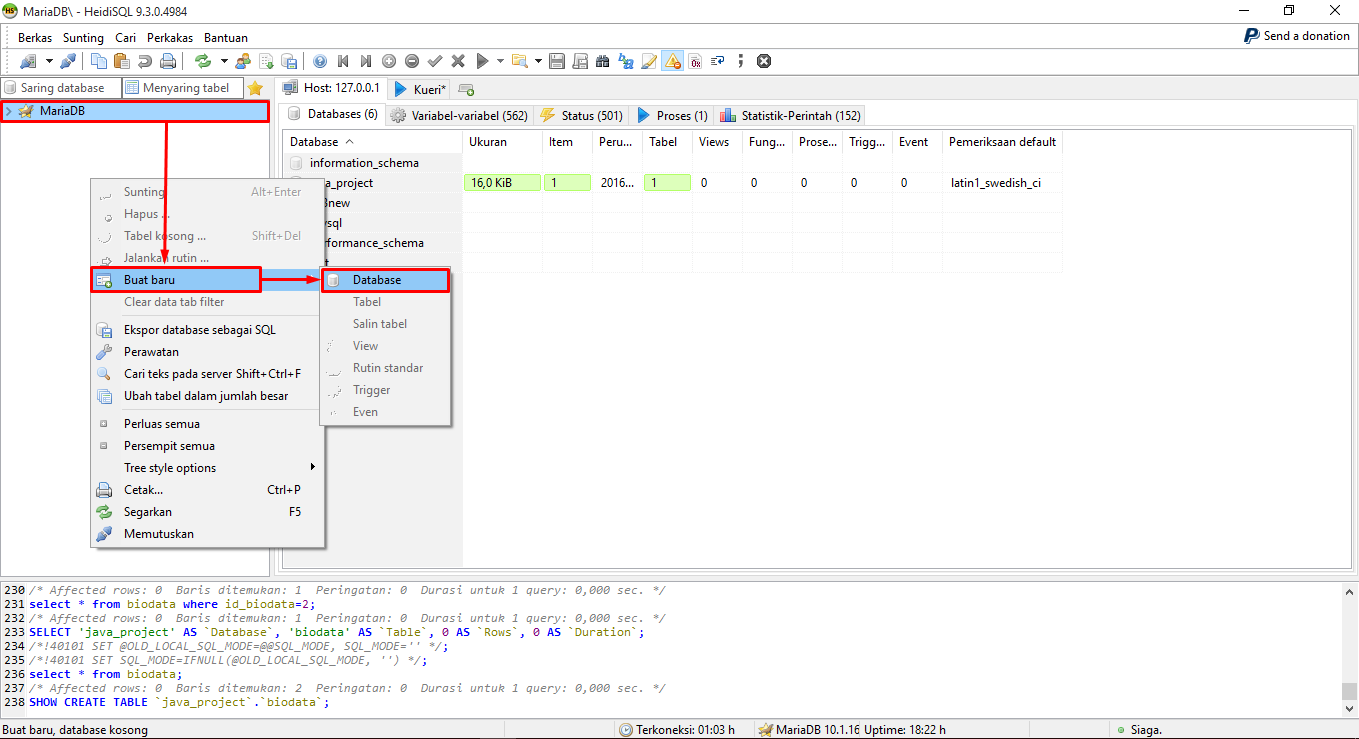The height and width of the screenshot is (739, 1359).
Task: Run the query with play icon
Action: click(x=483, y=61)
